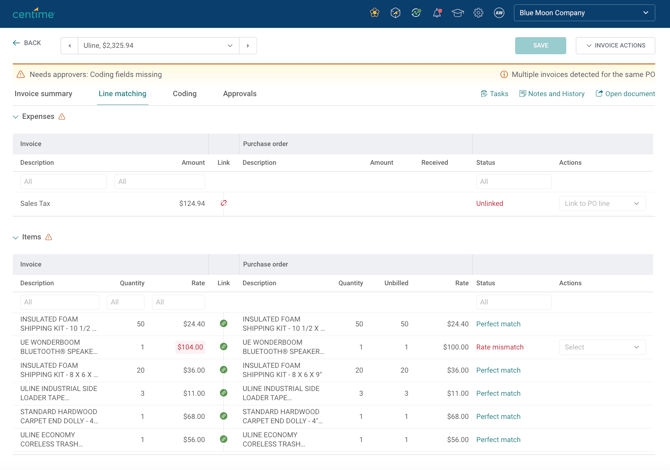This screenshot has width=670, height=470.
Task: Go to previous invoice arrow
Action: (x=69, y=45)
